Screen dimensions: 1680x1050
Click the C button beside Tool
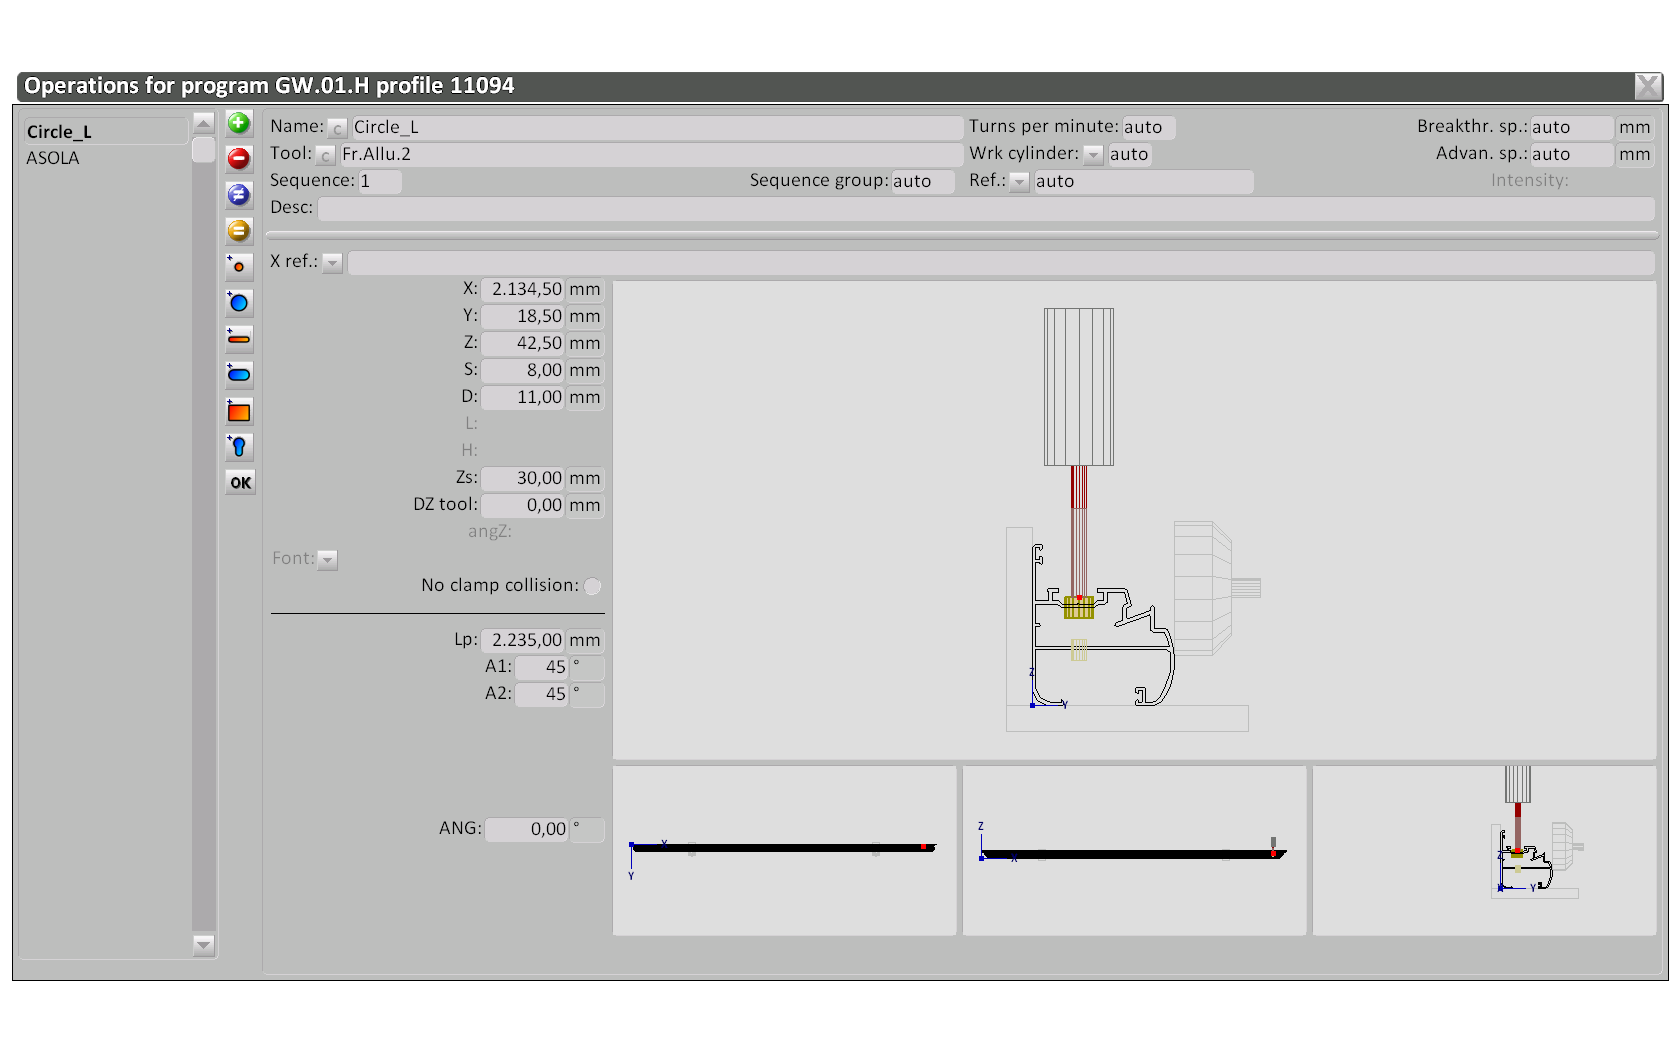tap(326, 156)
